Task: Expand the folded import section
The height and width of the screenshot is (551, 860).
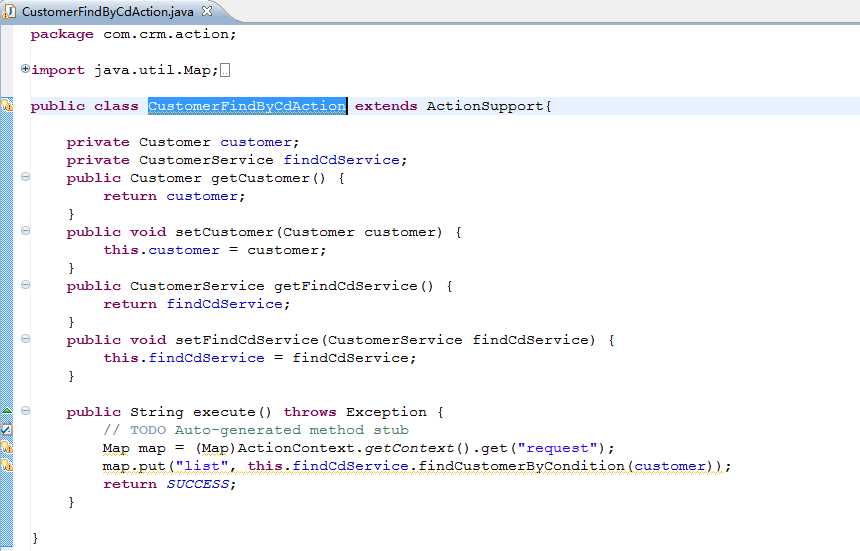Action: pos(25,69)
